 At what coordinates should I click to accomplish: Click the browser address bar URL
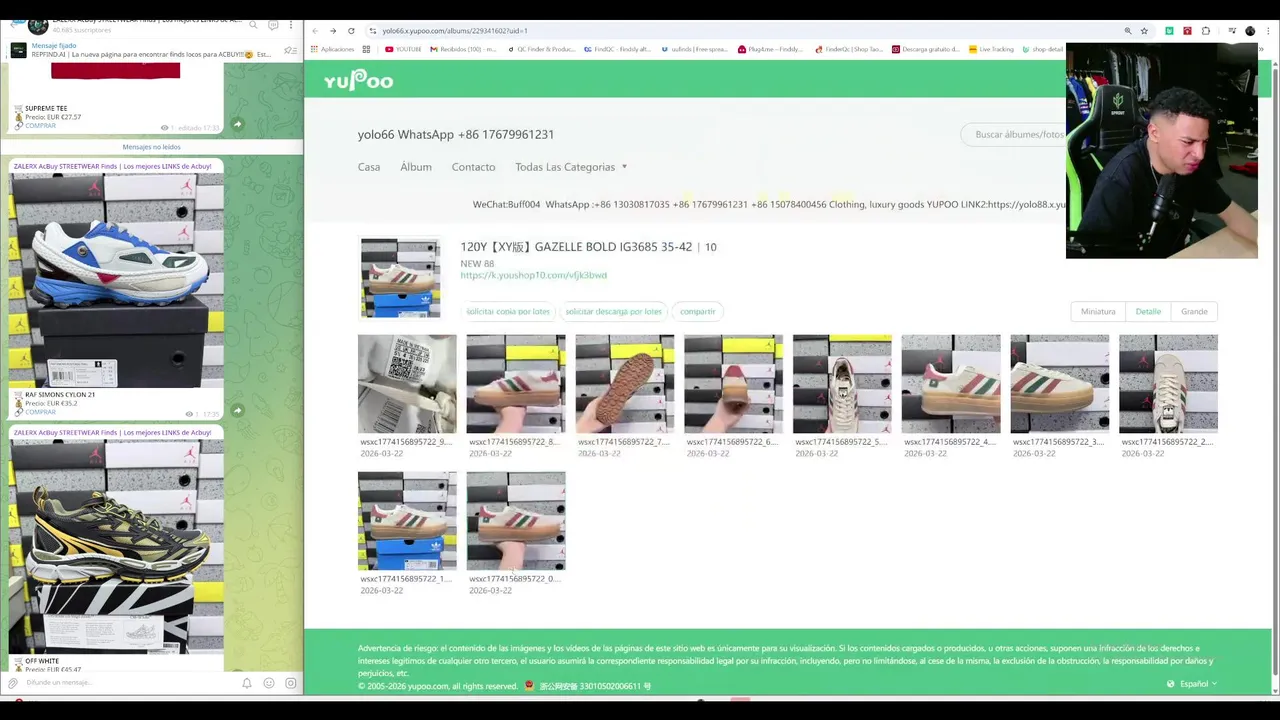coord(455,31)
